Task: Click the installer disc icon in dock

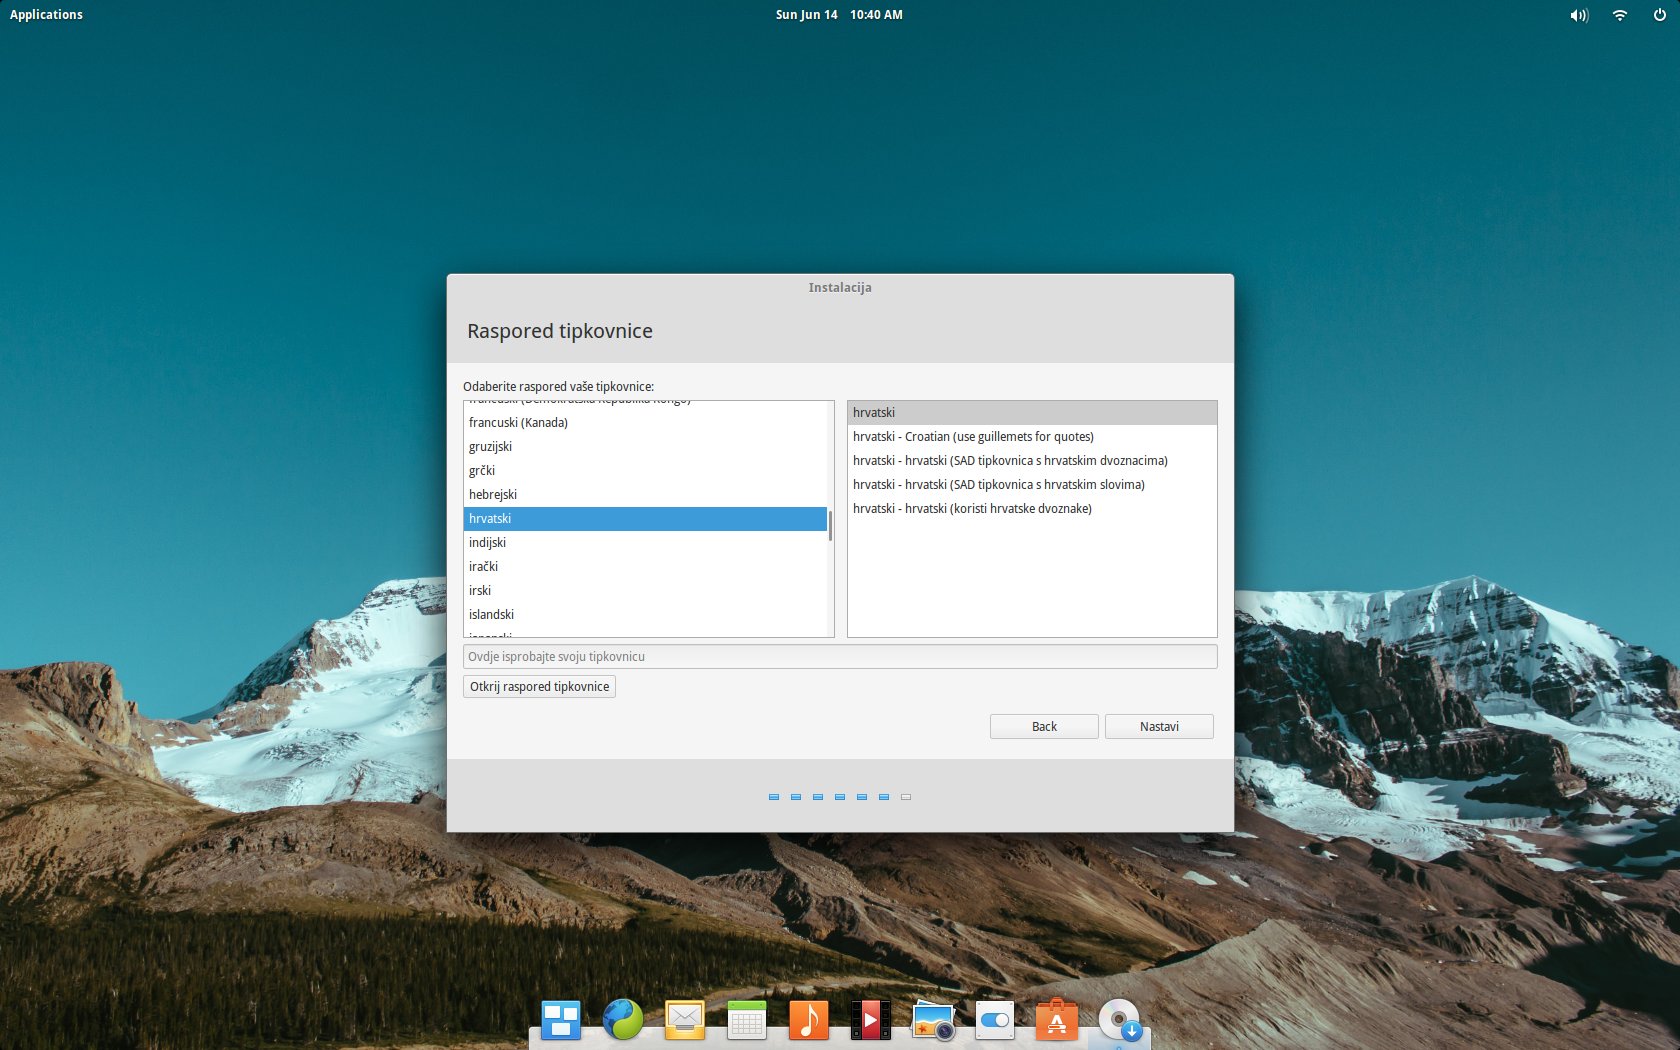Action: (x=1119, y=1020)
